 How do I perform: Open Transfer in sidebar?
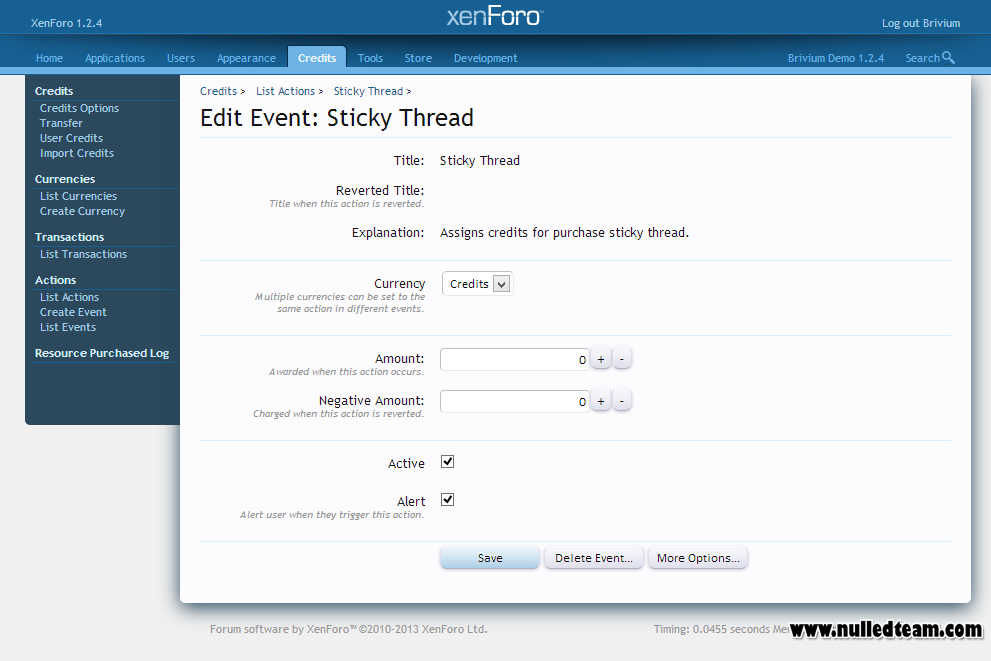click(61, 123)
